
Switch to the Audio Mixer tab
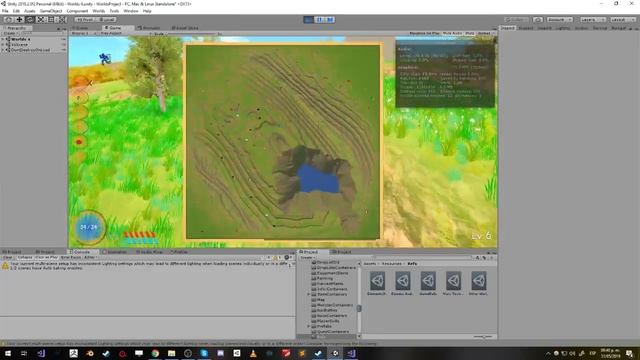click(149, 252)
